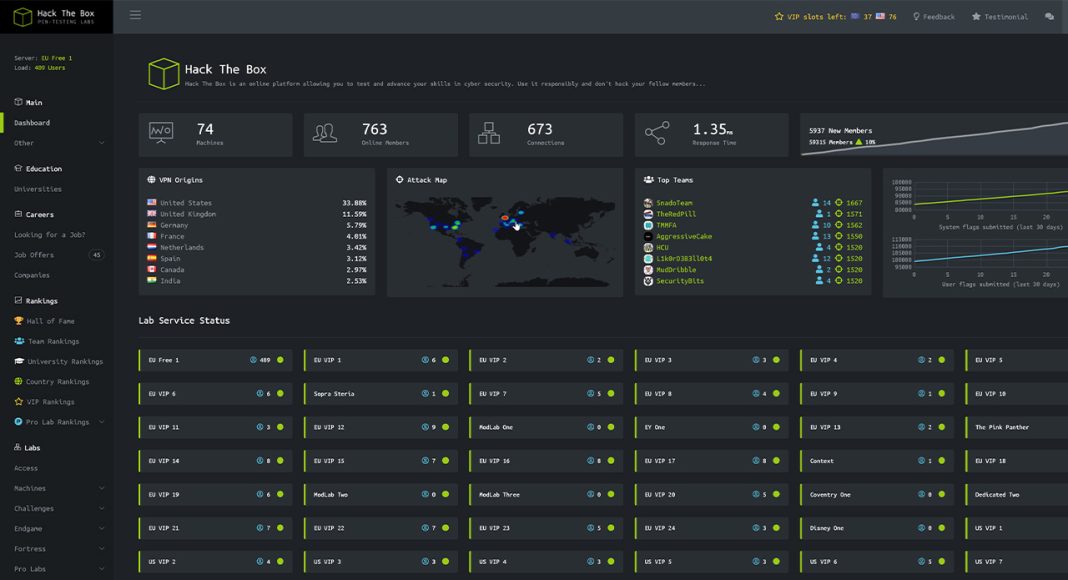Select the Coventry One lab tile
The width and height of the screenshot is (1068, 580).
(877, 495)
